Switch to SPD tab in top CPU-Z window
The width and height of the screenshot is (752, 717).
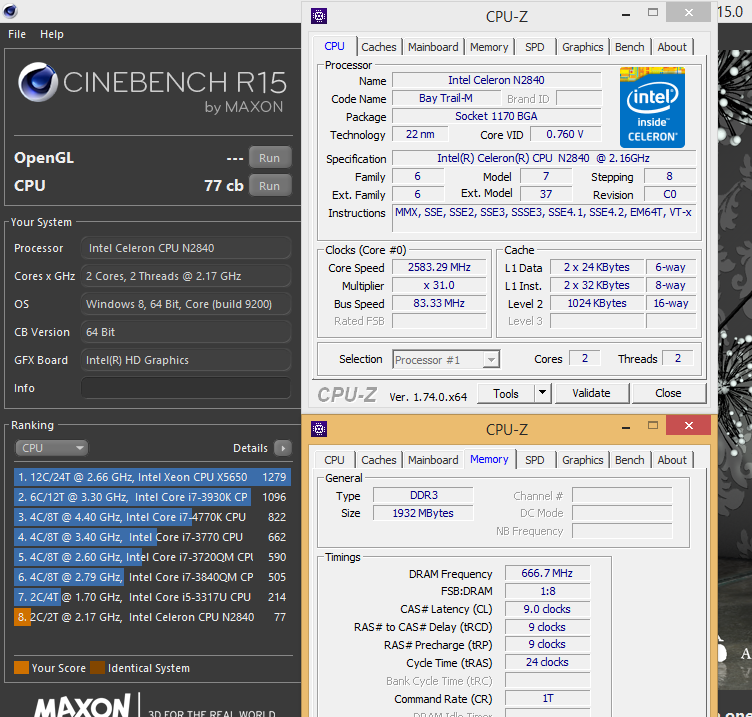pyautogui.click(x=534, y=47)
